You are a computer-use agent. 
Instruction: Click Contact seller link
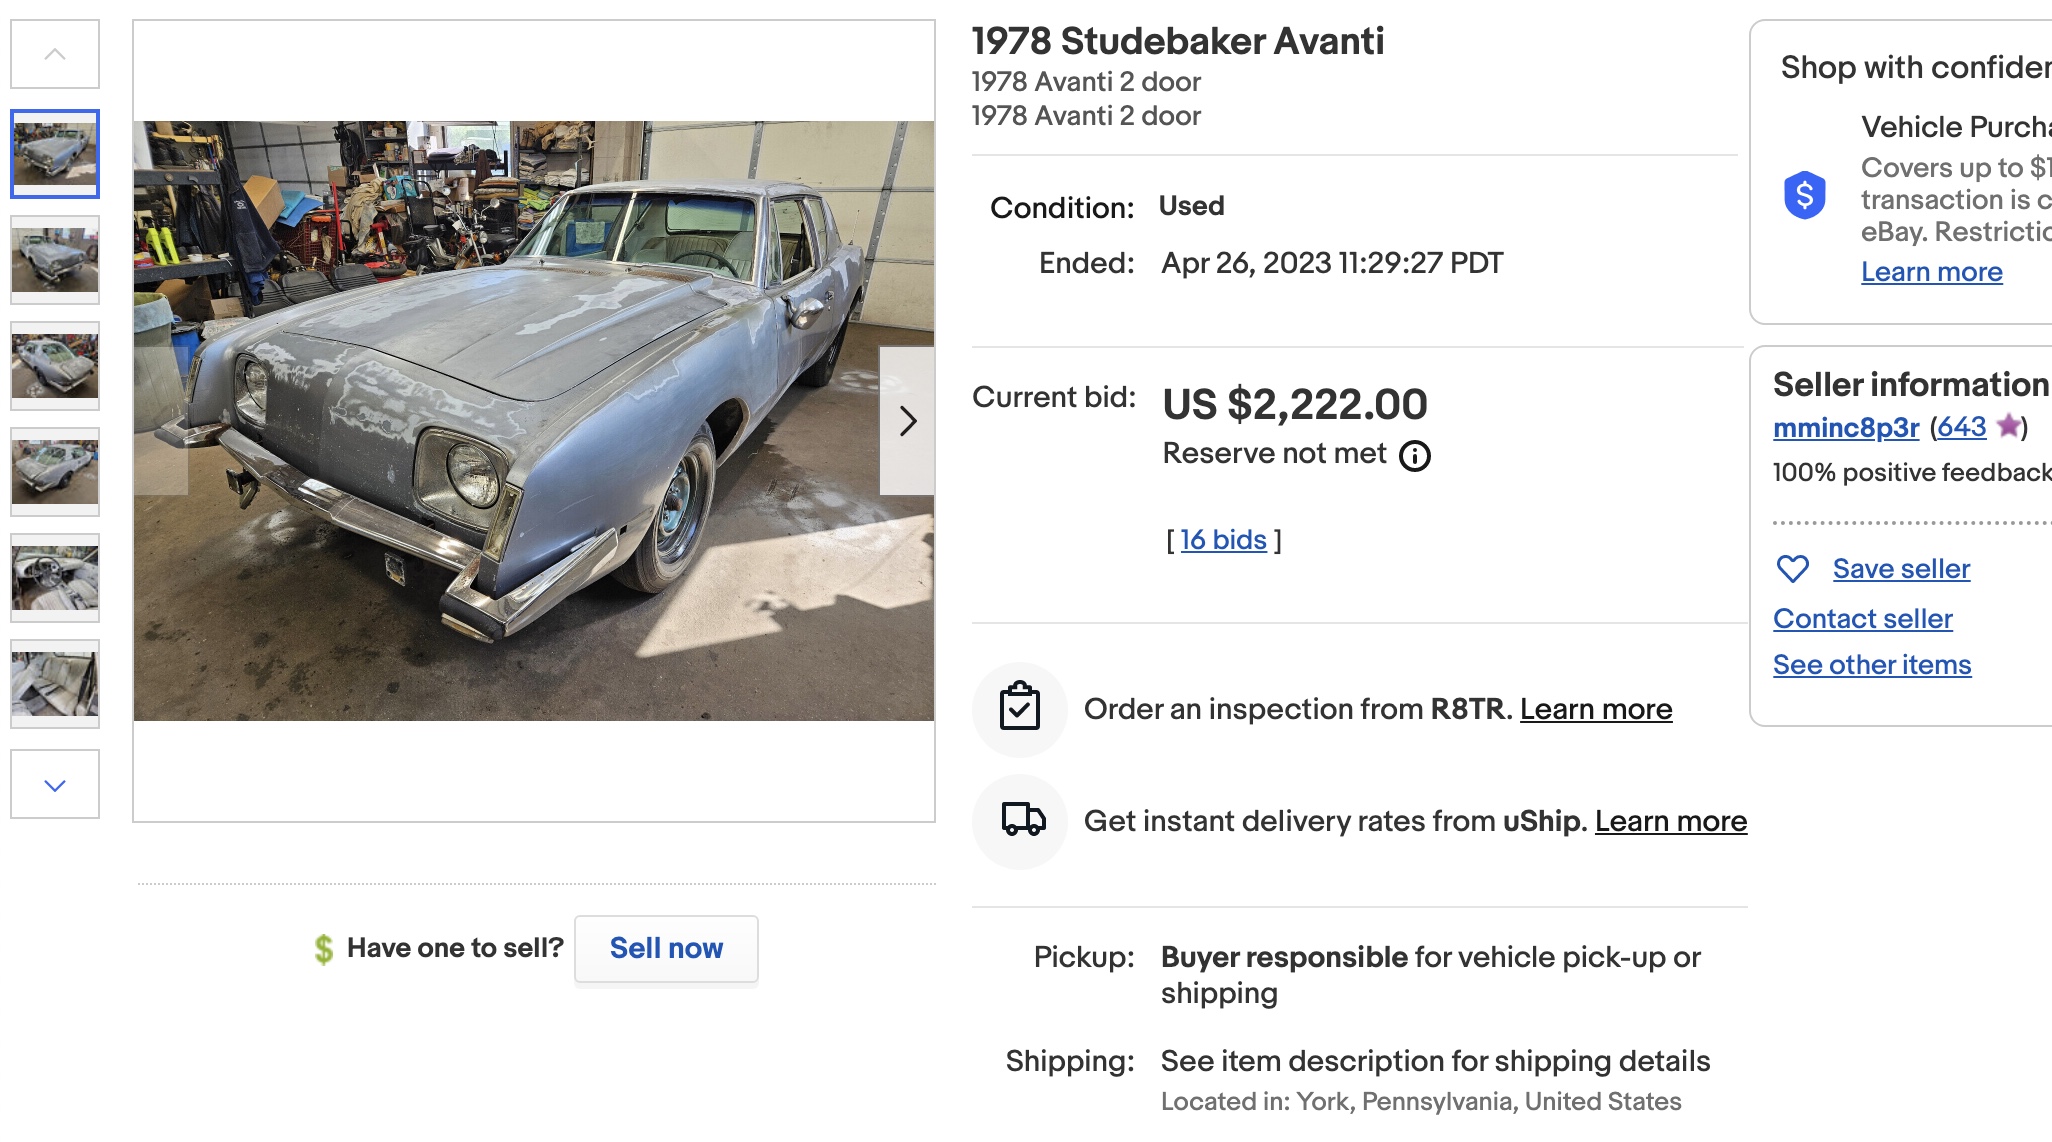pyautogui.click(x=1862, y=619)
